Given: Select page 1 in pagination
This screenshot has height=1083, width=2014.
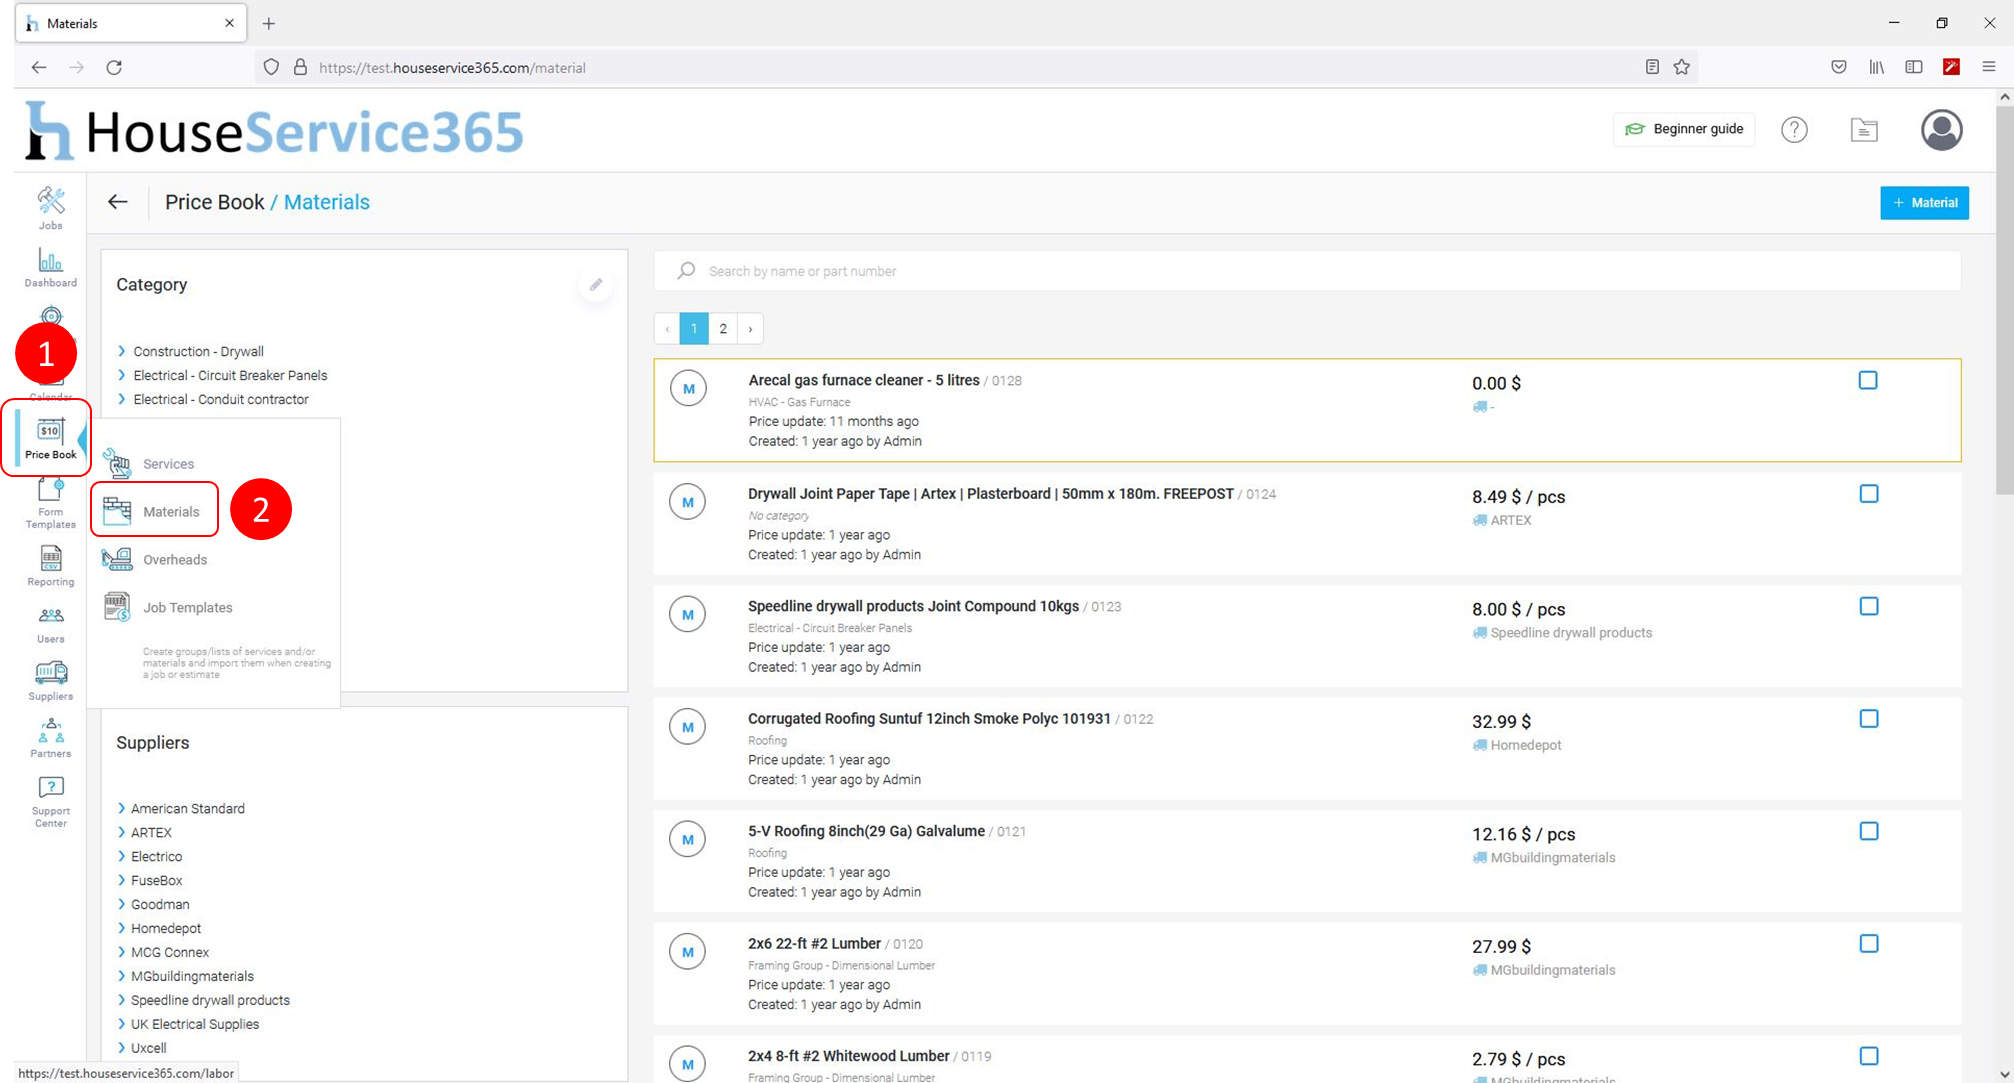Looking at the screenshot, I should coord(694,328).
